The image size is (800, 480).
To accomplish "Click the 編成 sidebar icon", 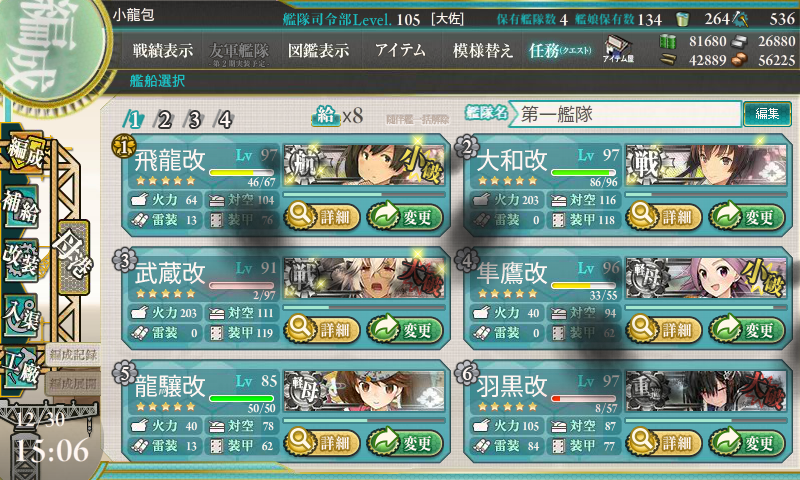I will [x=24, y=152].
